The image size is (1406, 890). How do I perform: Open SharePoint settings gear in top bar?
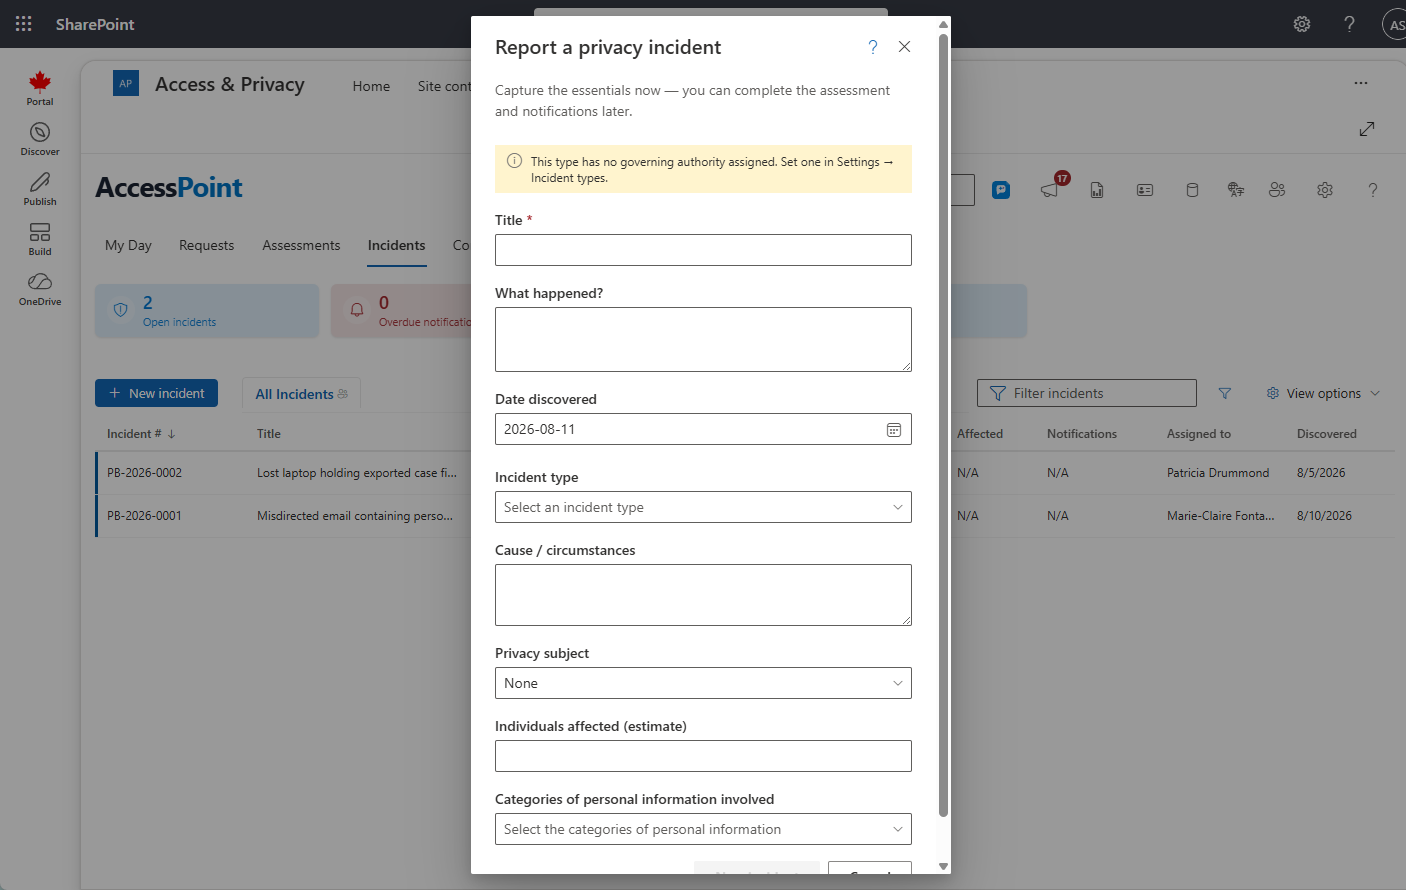(x=1302, y=24)
